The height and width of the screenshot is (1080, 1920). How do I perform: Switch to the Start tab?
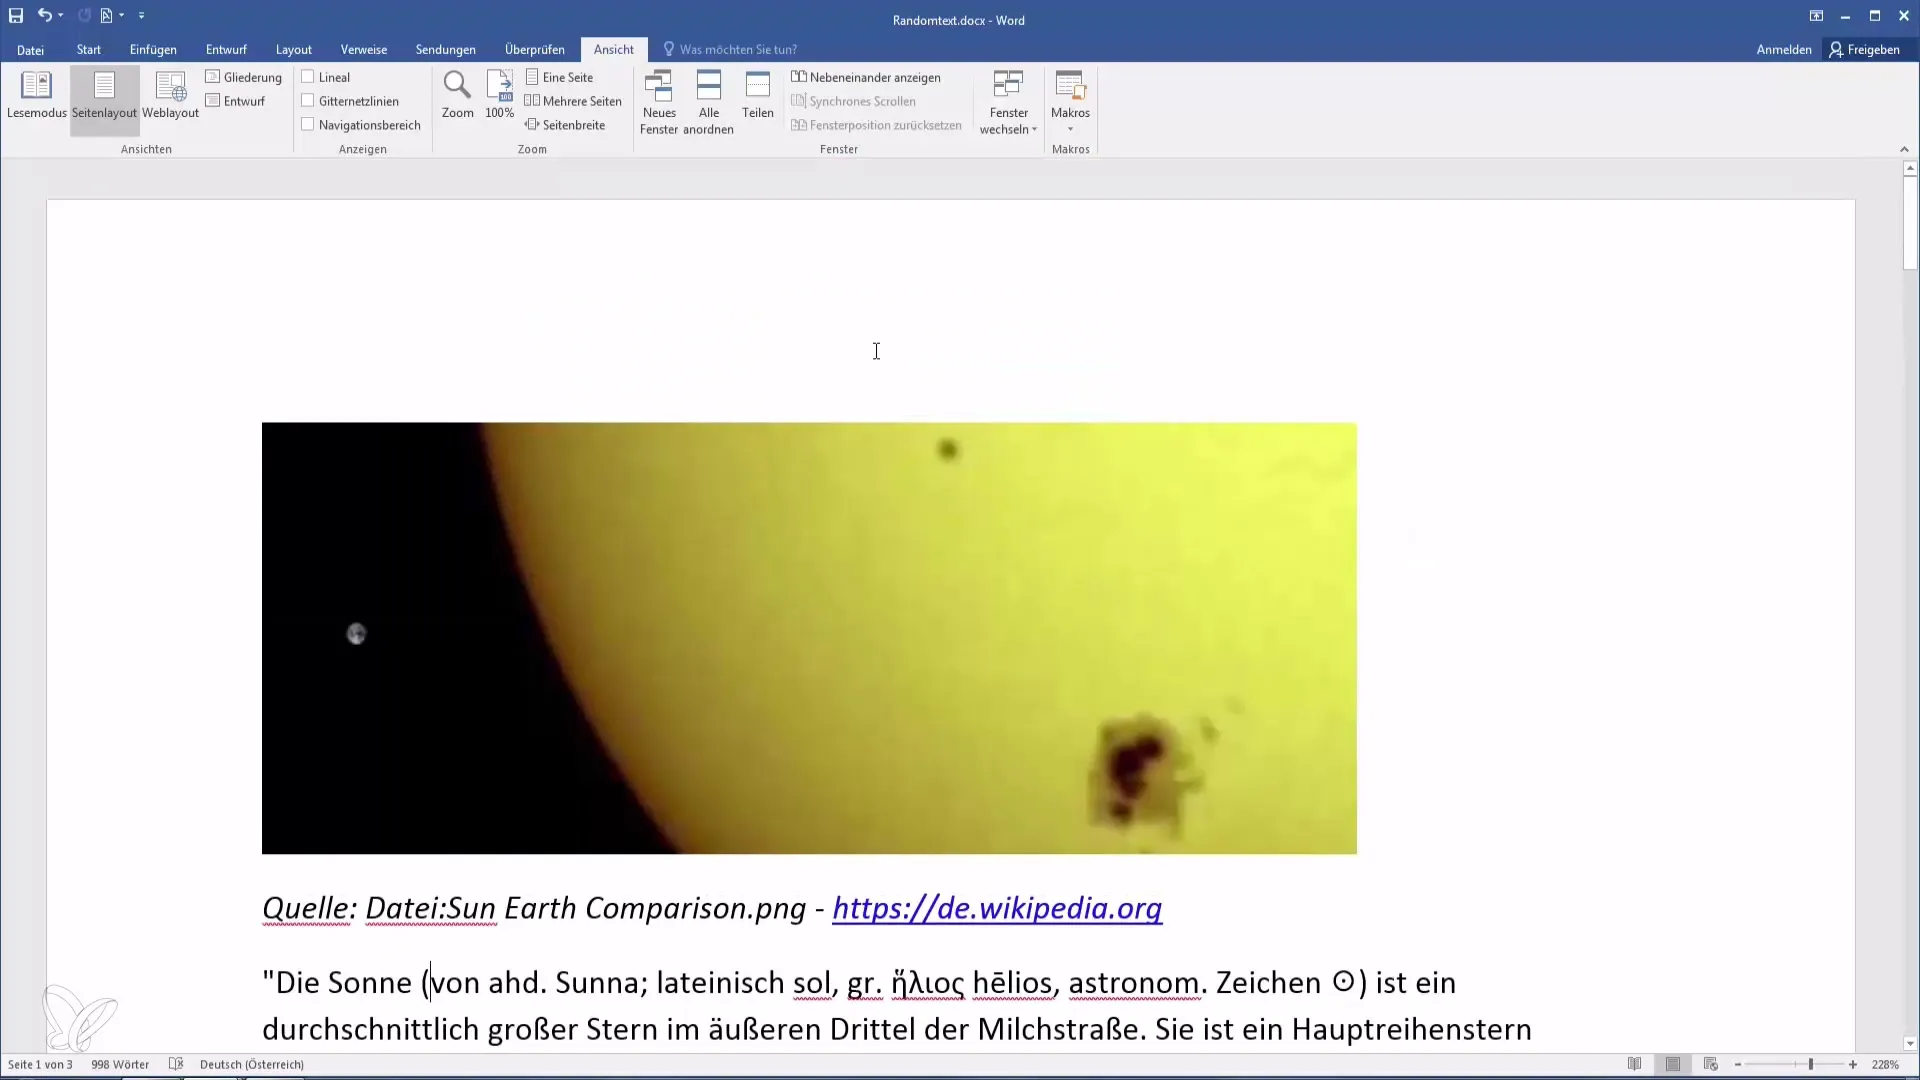click(x=89, y=49)
